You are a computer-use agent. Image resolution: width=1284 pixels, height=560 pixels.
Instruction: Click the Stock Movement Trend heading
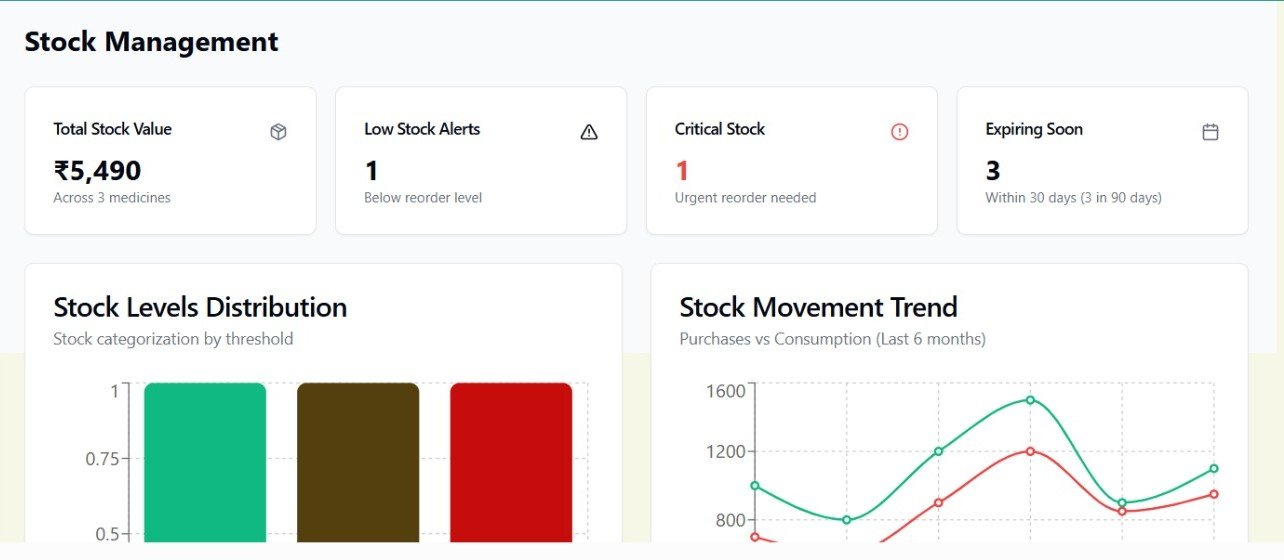[818, 307]
